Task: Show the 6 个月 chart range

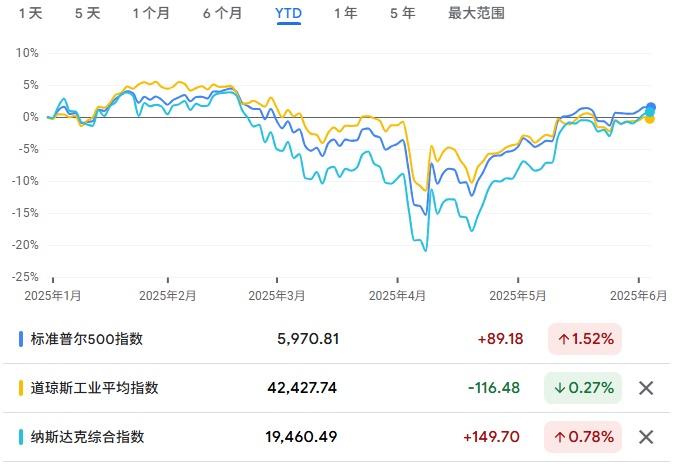Action: click(222, 14)
